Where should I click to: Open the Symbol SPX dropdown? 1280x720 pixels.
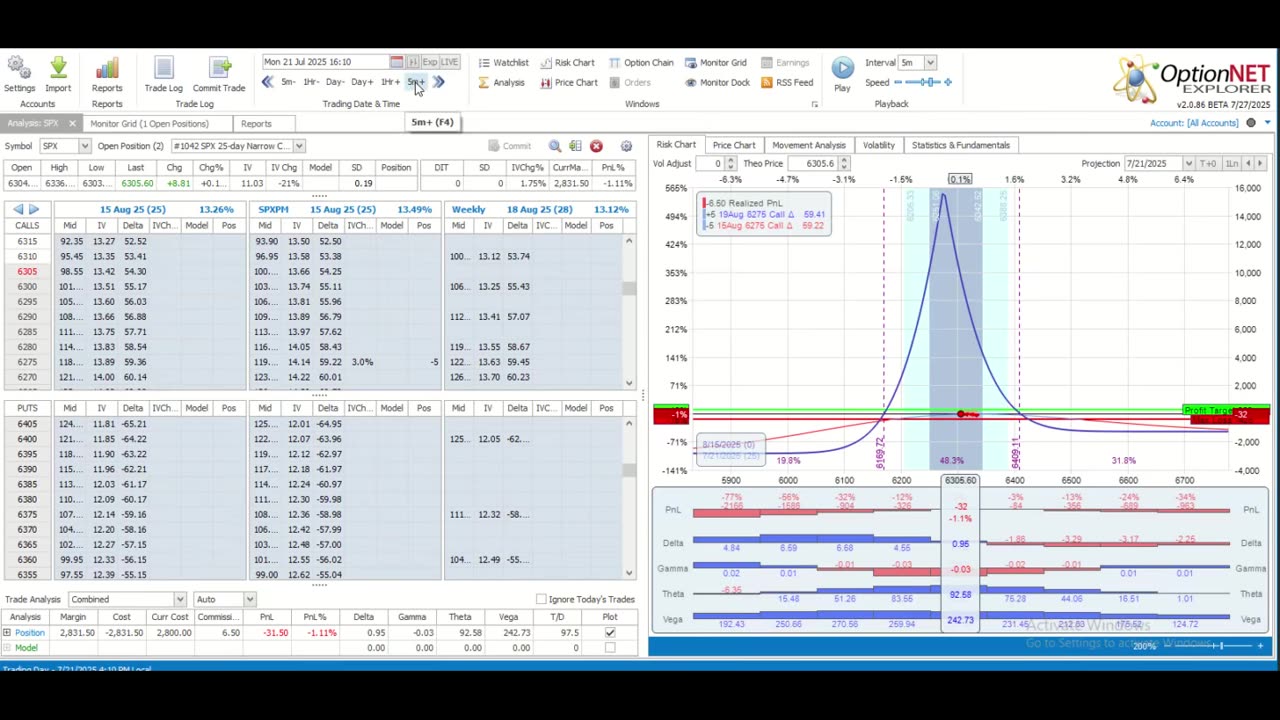[x=84, y=146]
